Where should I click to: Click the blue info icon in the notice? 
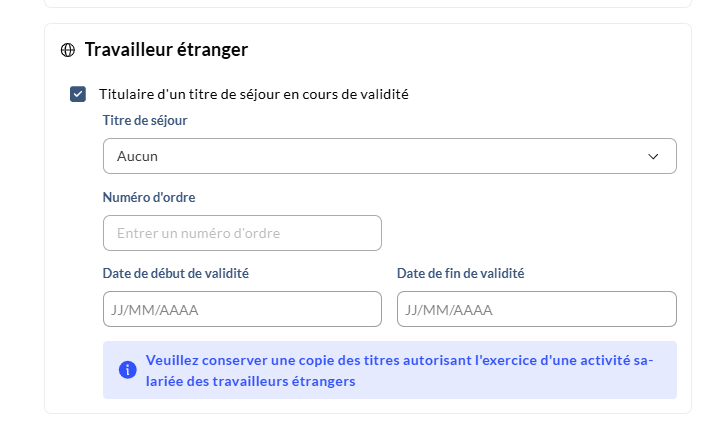(x=127, y=370)
